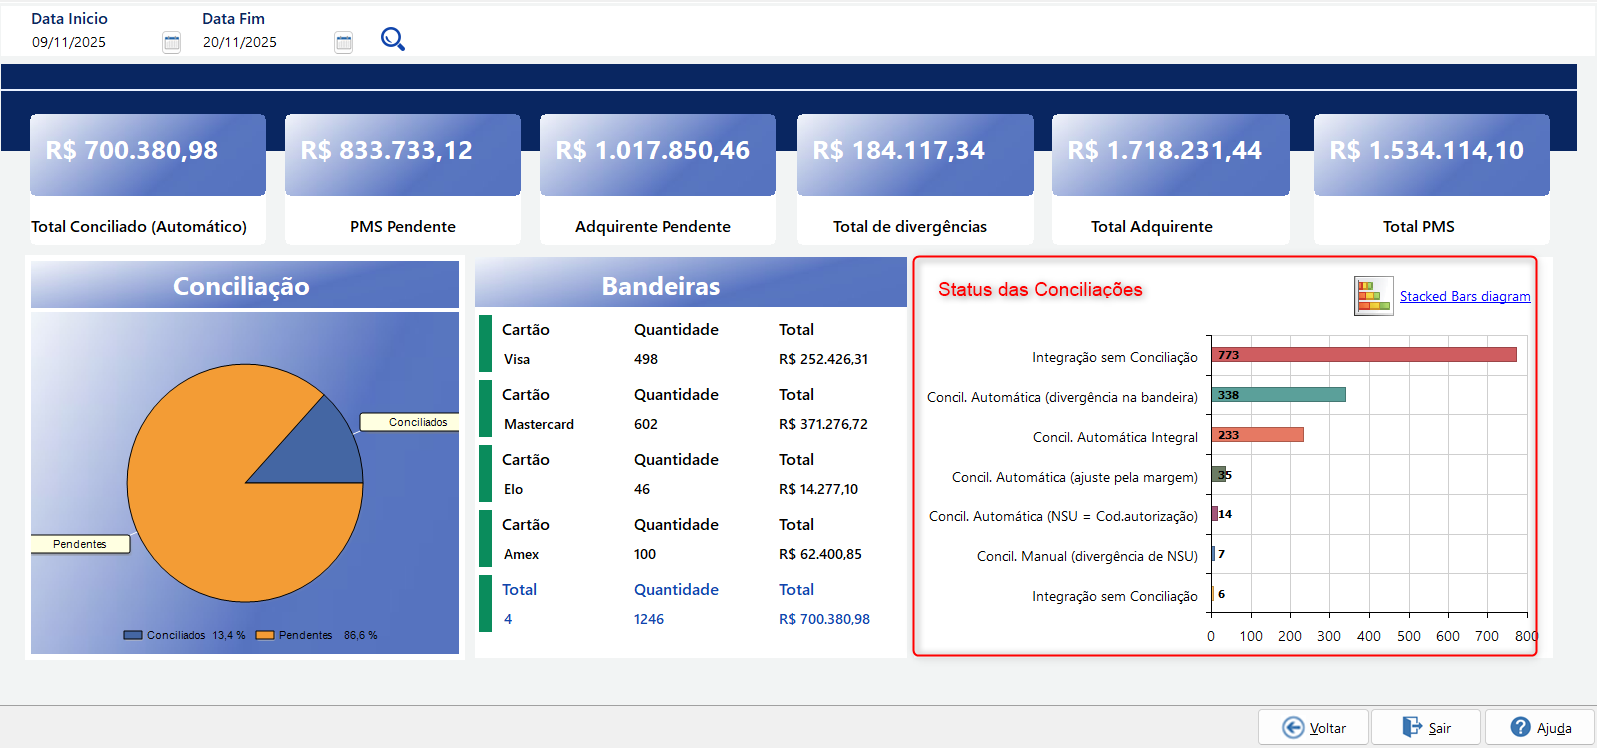The image size is (1597, 748).
Task: Click the orange Pendentes legend swatch
Action: pos(265,635)
